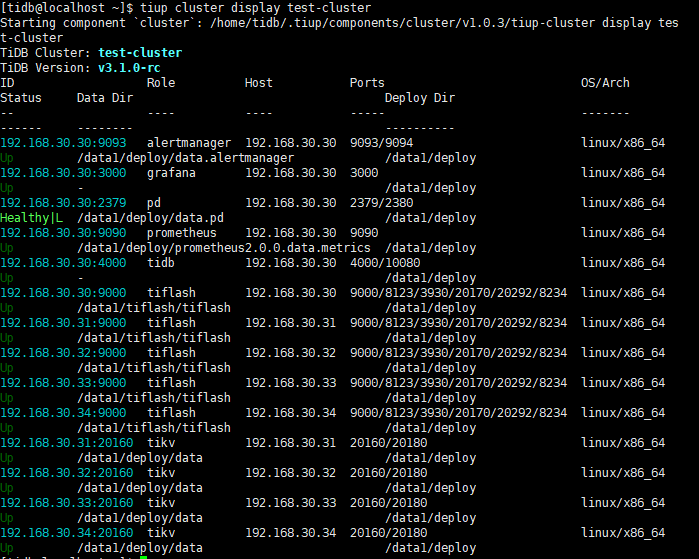Click the OS/Arch column header
699x559 pixels.
[605, 83]
